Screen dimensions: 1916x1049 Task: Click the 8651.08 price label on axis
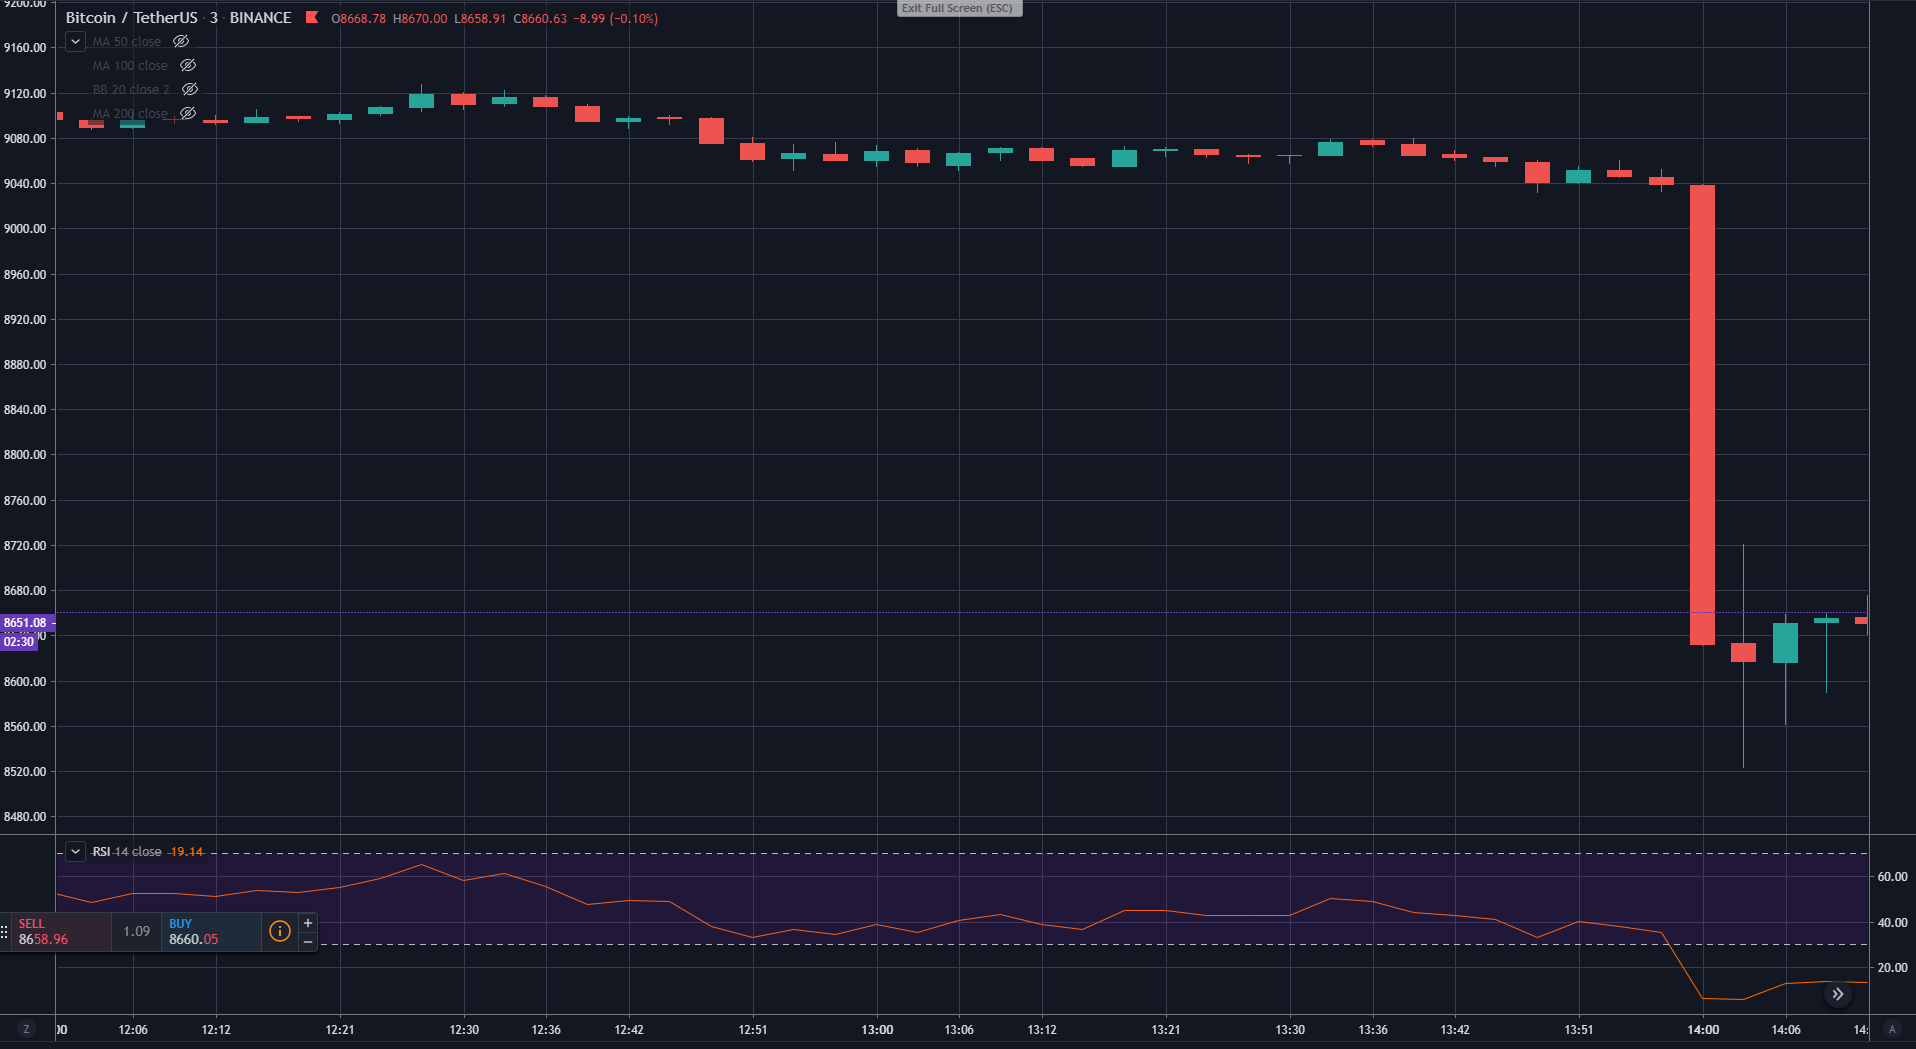tap(25, 623)
